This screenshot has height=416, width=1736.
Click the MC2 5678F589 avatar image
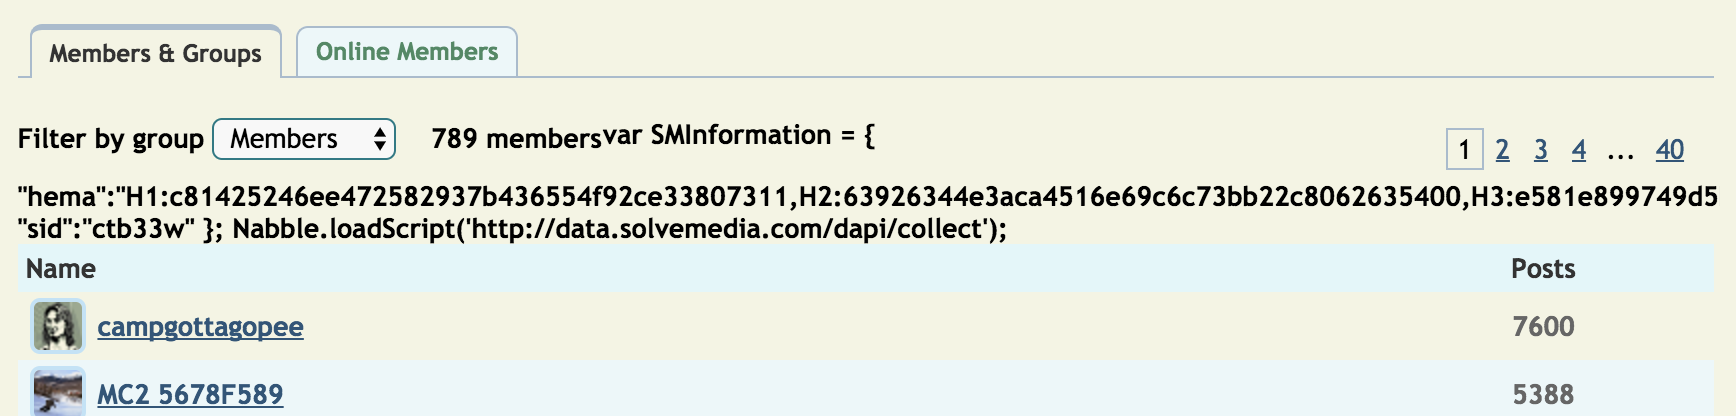pos(58,392)
